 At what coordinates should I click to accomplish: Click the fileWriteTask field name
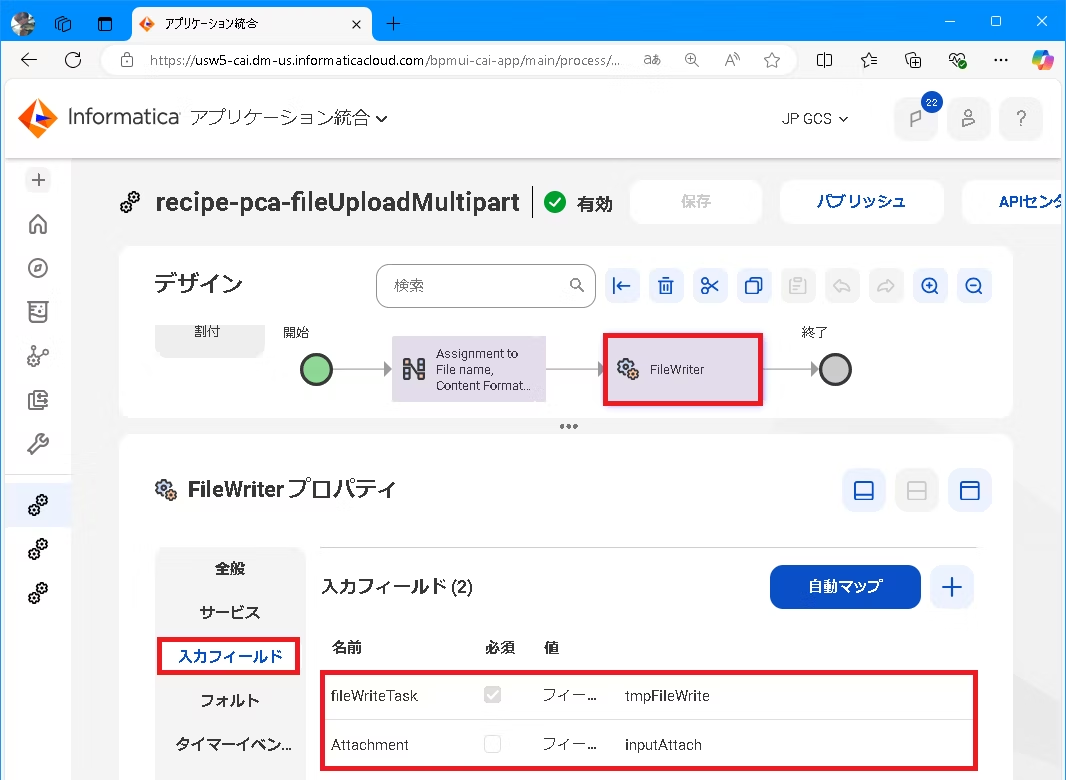pos(374,696)
